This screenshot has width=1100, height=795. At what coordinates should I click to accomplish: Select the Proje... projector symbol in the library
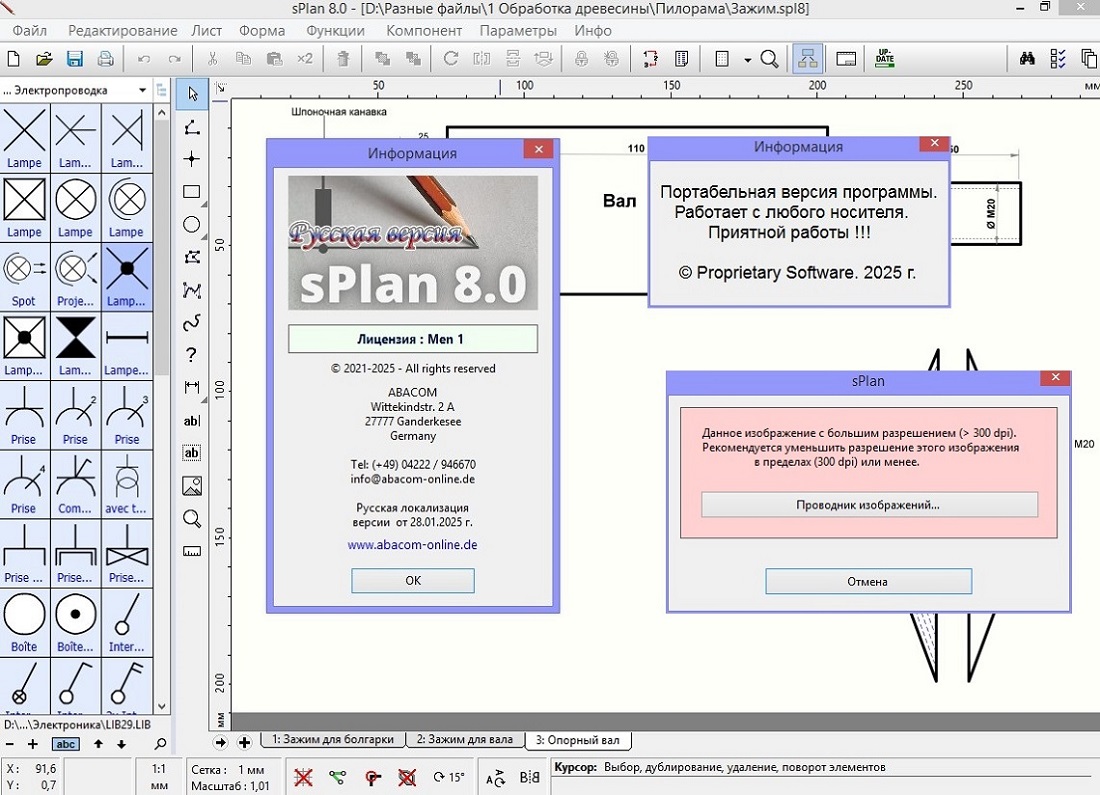(75, 276)
